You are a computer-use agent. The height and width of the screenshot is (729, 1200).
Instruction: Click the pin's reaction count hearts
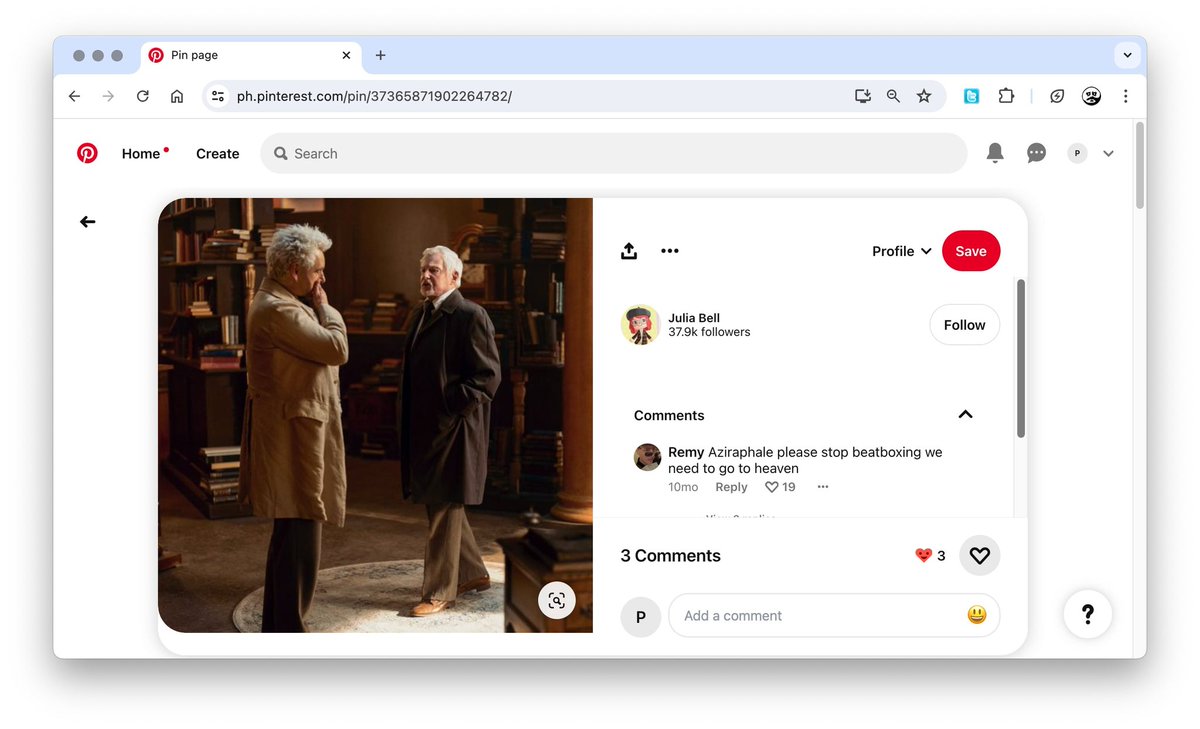tap(930, 556)
